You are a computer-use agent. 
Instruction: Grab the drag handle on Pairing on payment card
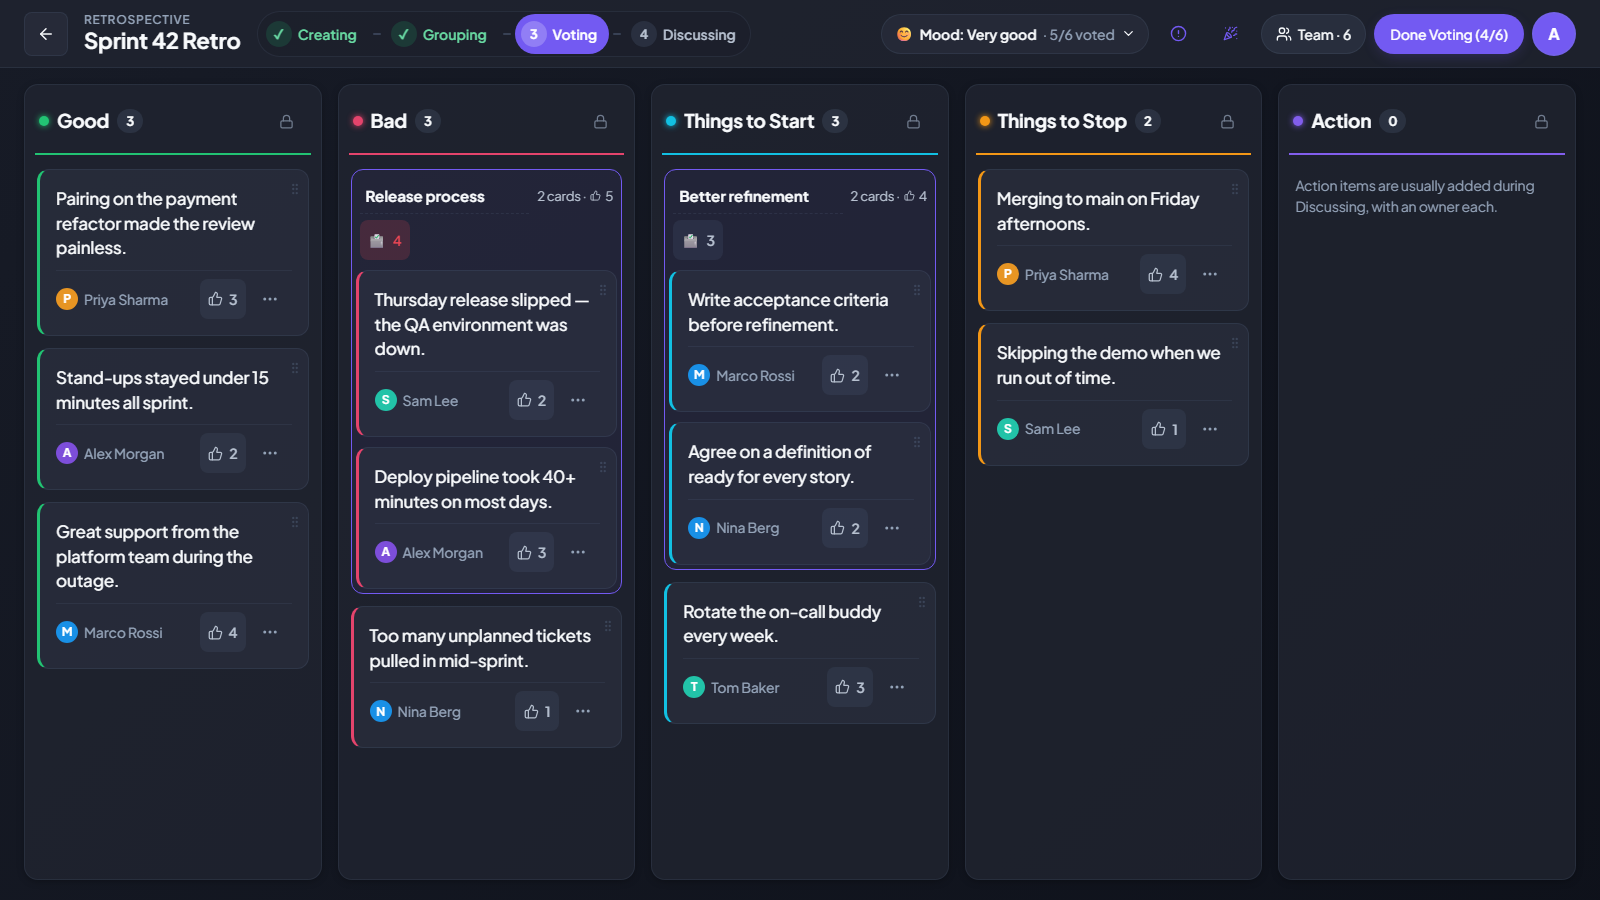pyautogui.click(x=295, y=189)
